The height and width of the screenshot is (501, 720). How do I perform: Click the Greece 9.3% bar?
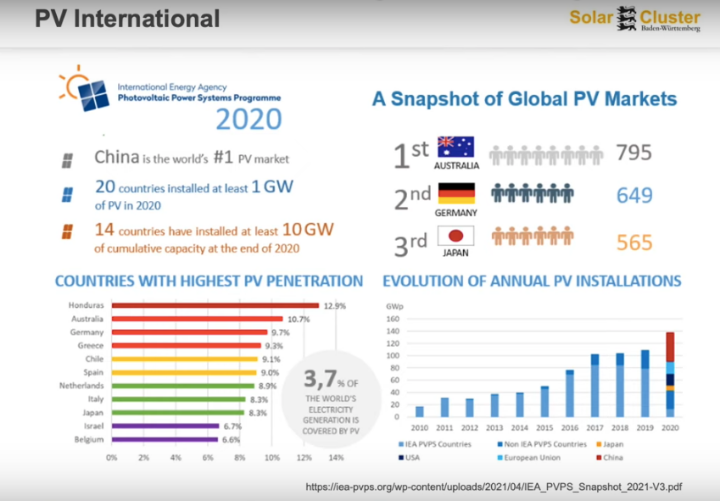click(186, 345)
